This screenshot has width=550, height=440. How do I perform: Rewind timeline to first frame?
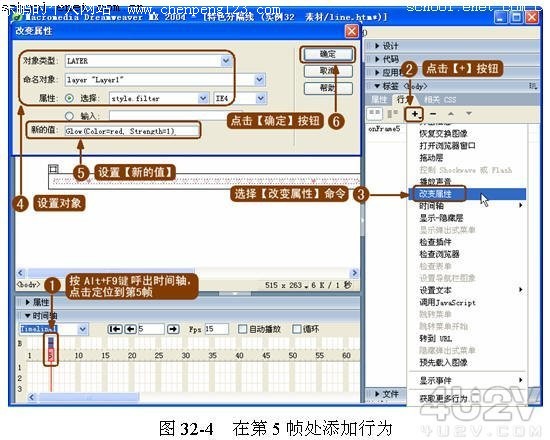[x=115, y=329]
